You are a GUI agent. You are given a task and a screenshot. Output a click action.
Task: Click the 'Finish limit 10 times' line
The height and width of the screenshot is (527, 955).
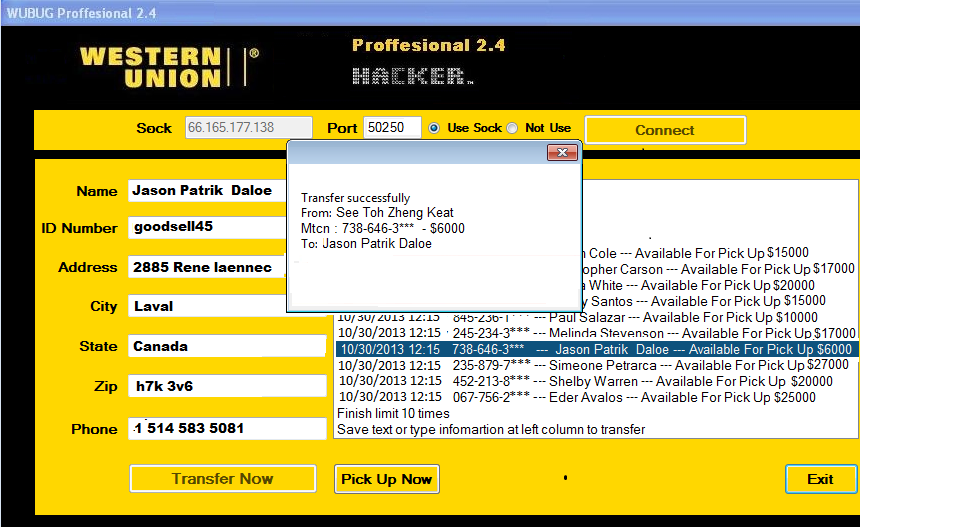[393, 413]
